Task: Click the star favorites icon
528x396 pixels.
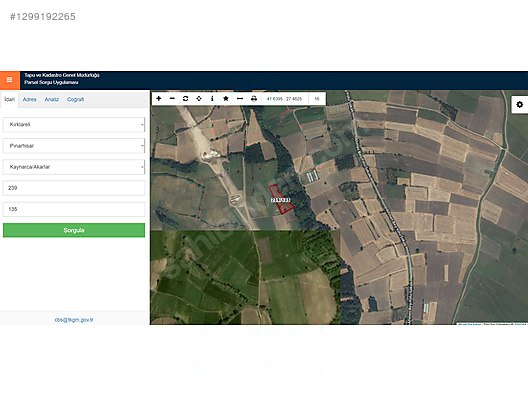Action: point(226,99)
